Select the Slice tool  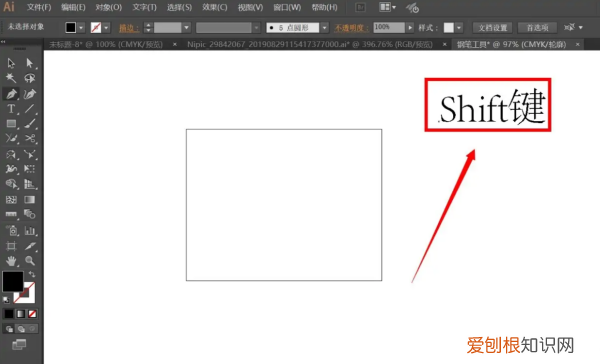(29, 246)
